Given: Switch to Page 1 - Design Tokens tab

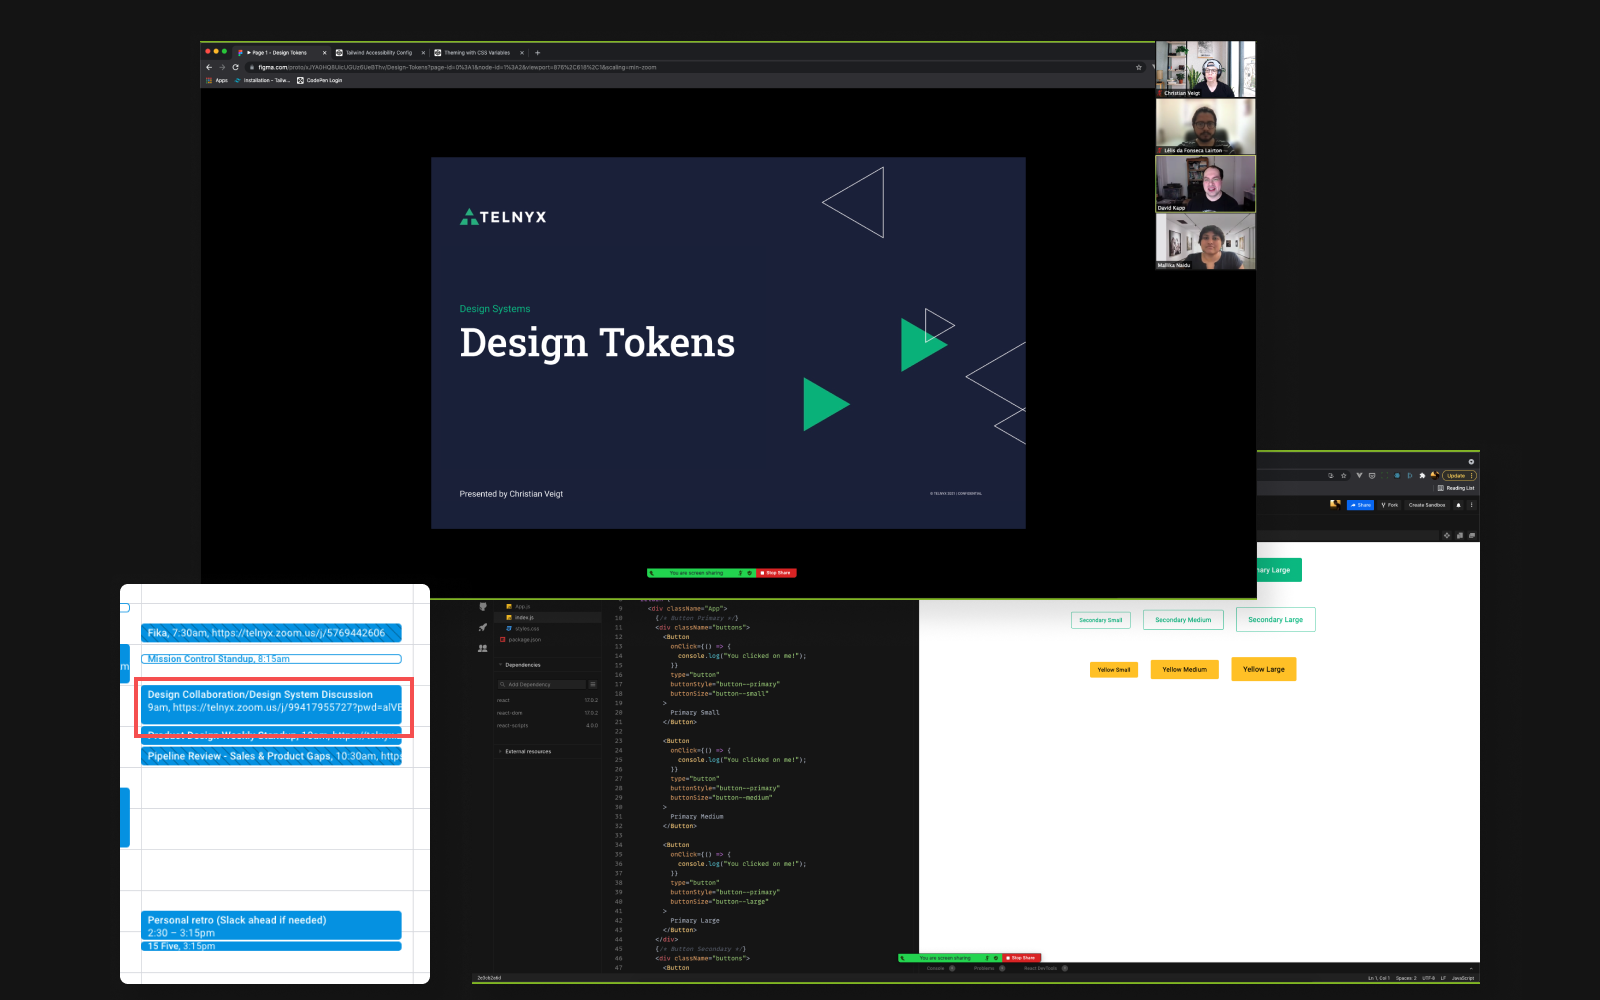Looking at the screenshot, I should point(282,52).
